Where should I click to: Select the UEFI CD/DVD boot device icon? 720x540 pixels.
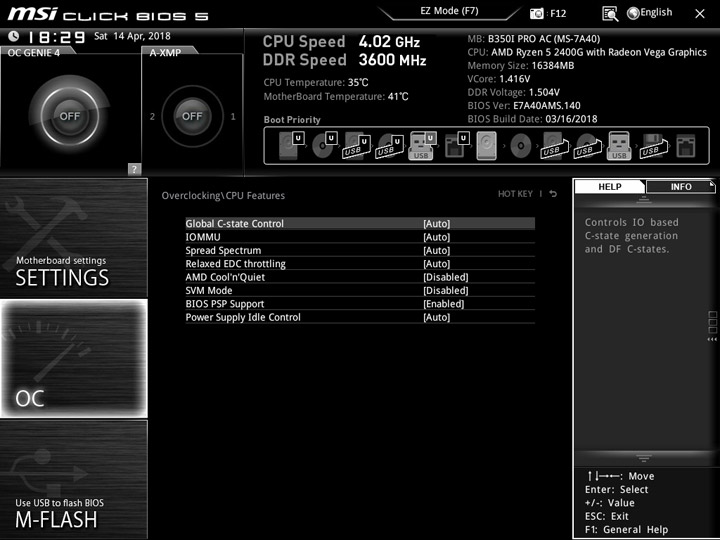[325, 146]
